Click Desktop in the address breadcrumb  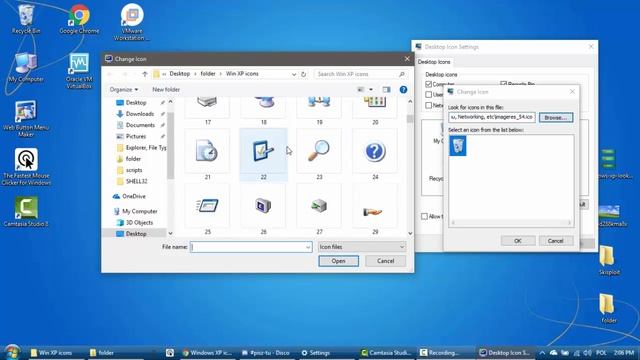click(x=180, y=74)
